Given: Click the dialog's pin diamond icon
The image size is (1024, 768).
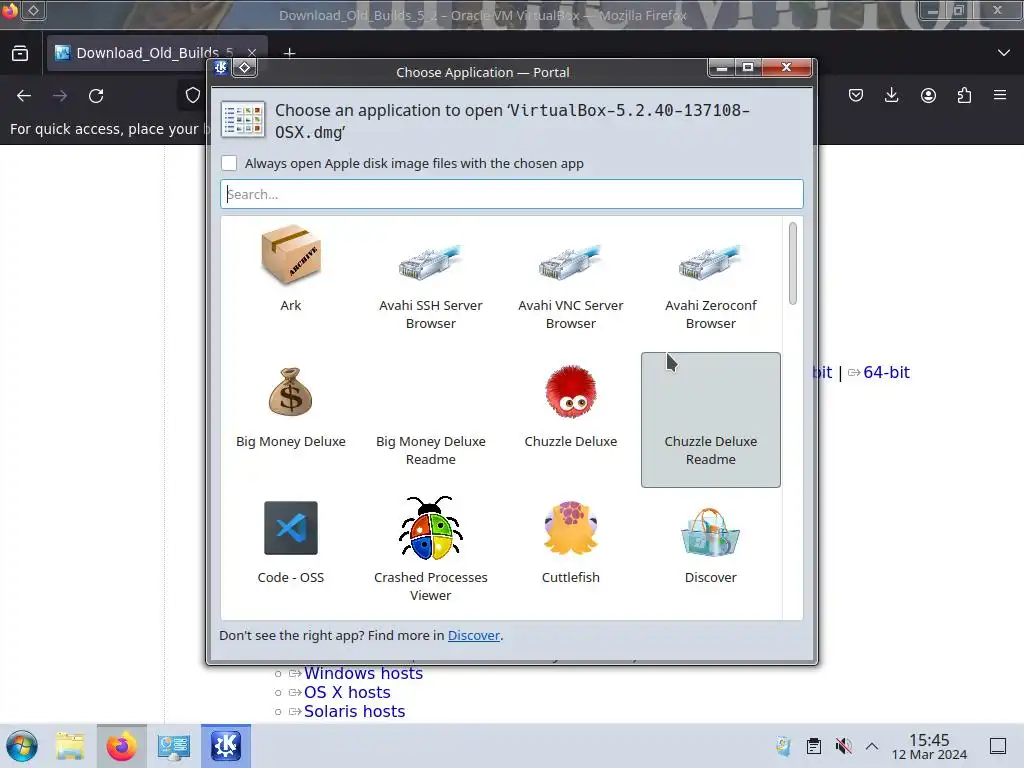Looking at the screenshot, I should tap(244, 67).
